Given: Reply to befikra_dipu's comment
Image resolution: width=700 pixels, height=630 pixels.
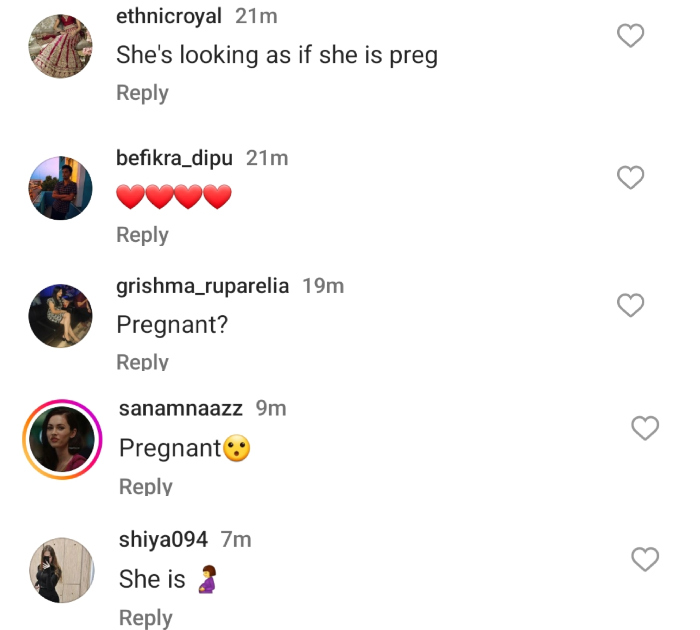Looking at the screenshot, I should (142, 235).
